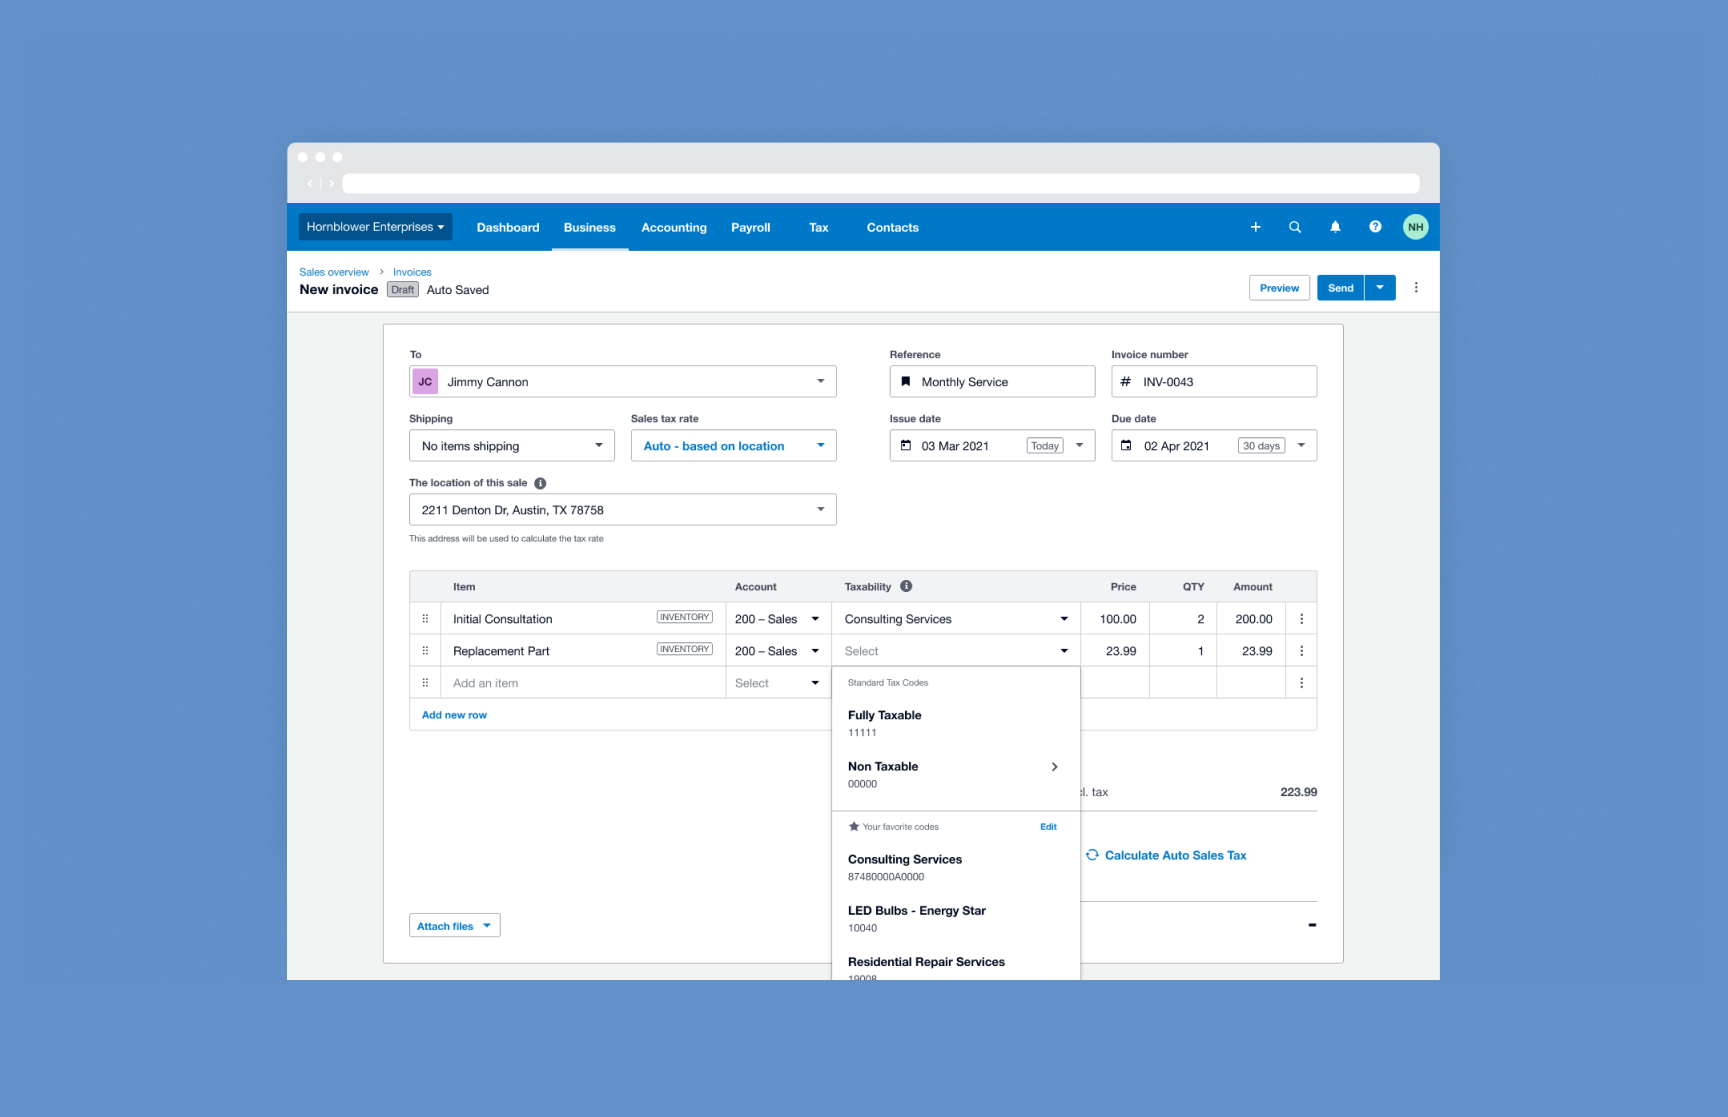1728x1117 pixels.
Task: Click the Taxability info icon
Action: click(906, 587)
